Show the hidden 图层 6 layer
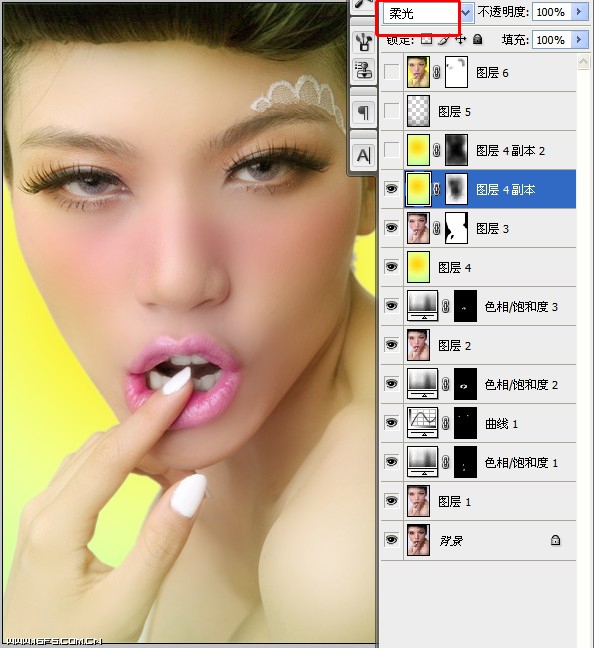This screenshot has height=648, width=594. click(391, 72)
